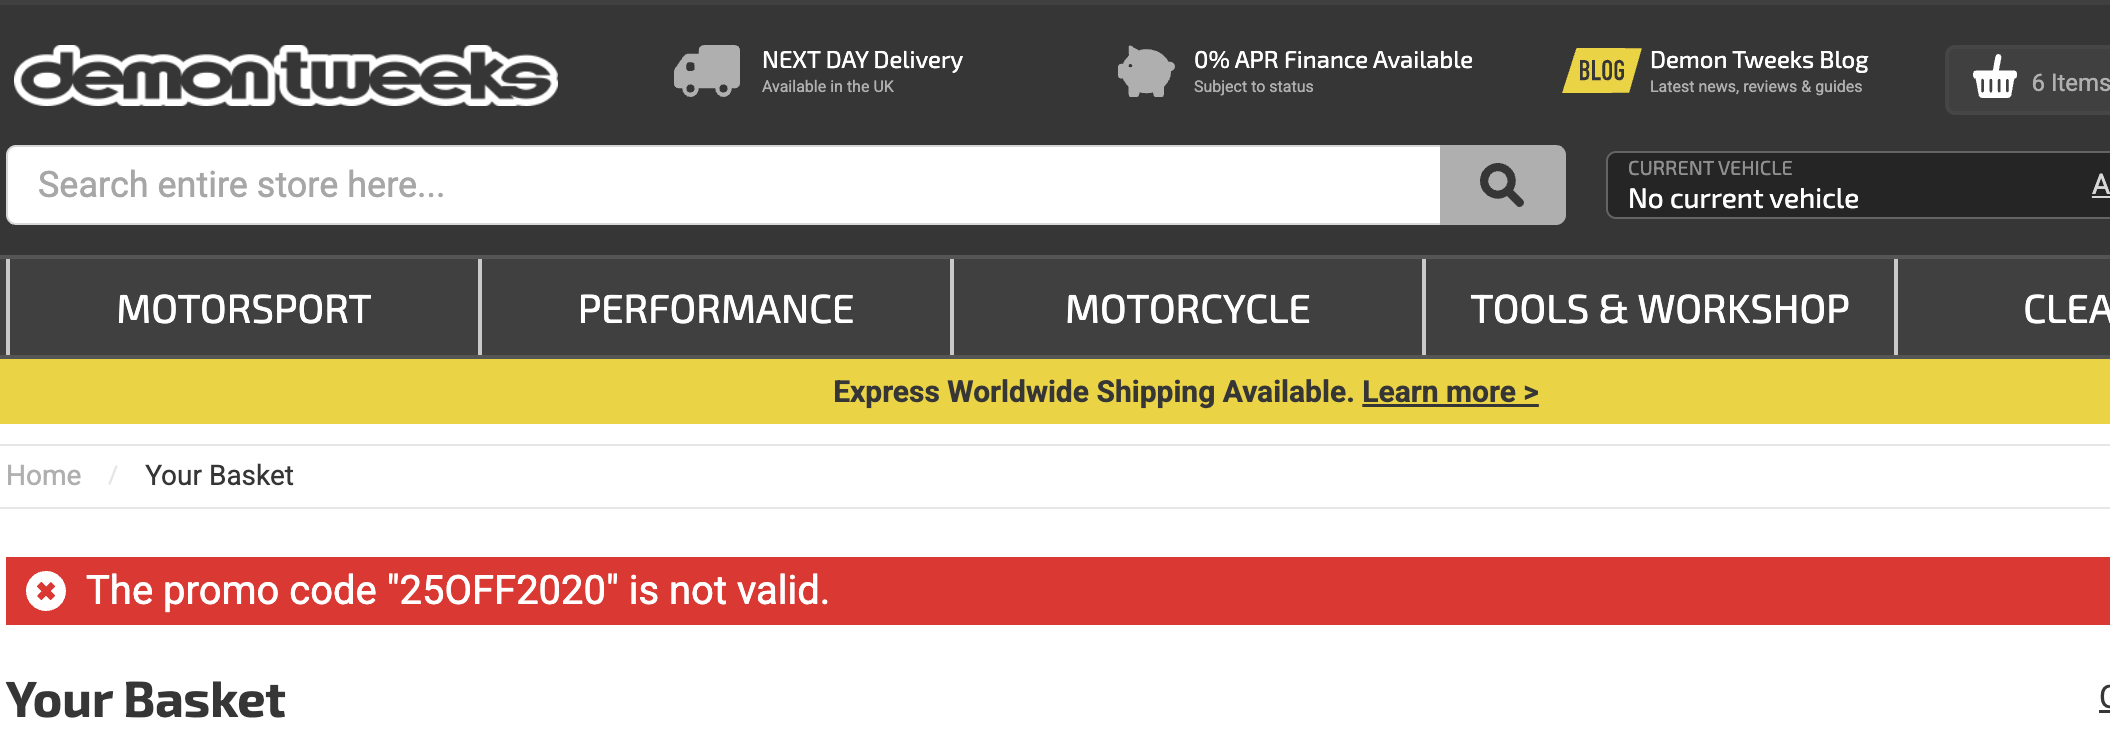This screenshot has height=748, width=2110.
Task: View the 6 Items basket summary
Action: point(2070,83)
